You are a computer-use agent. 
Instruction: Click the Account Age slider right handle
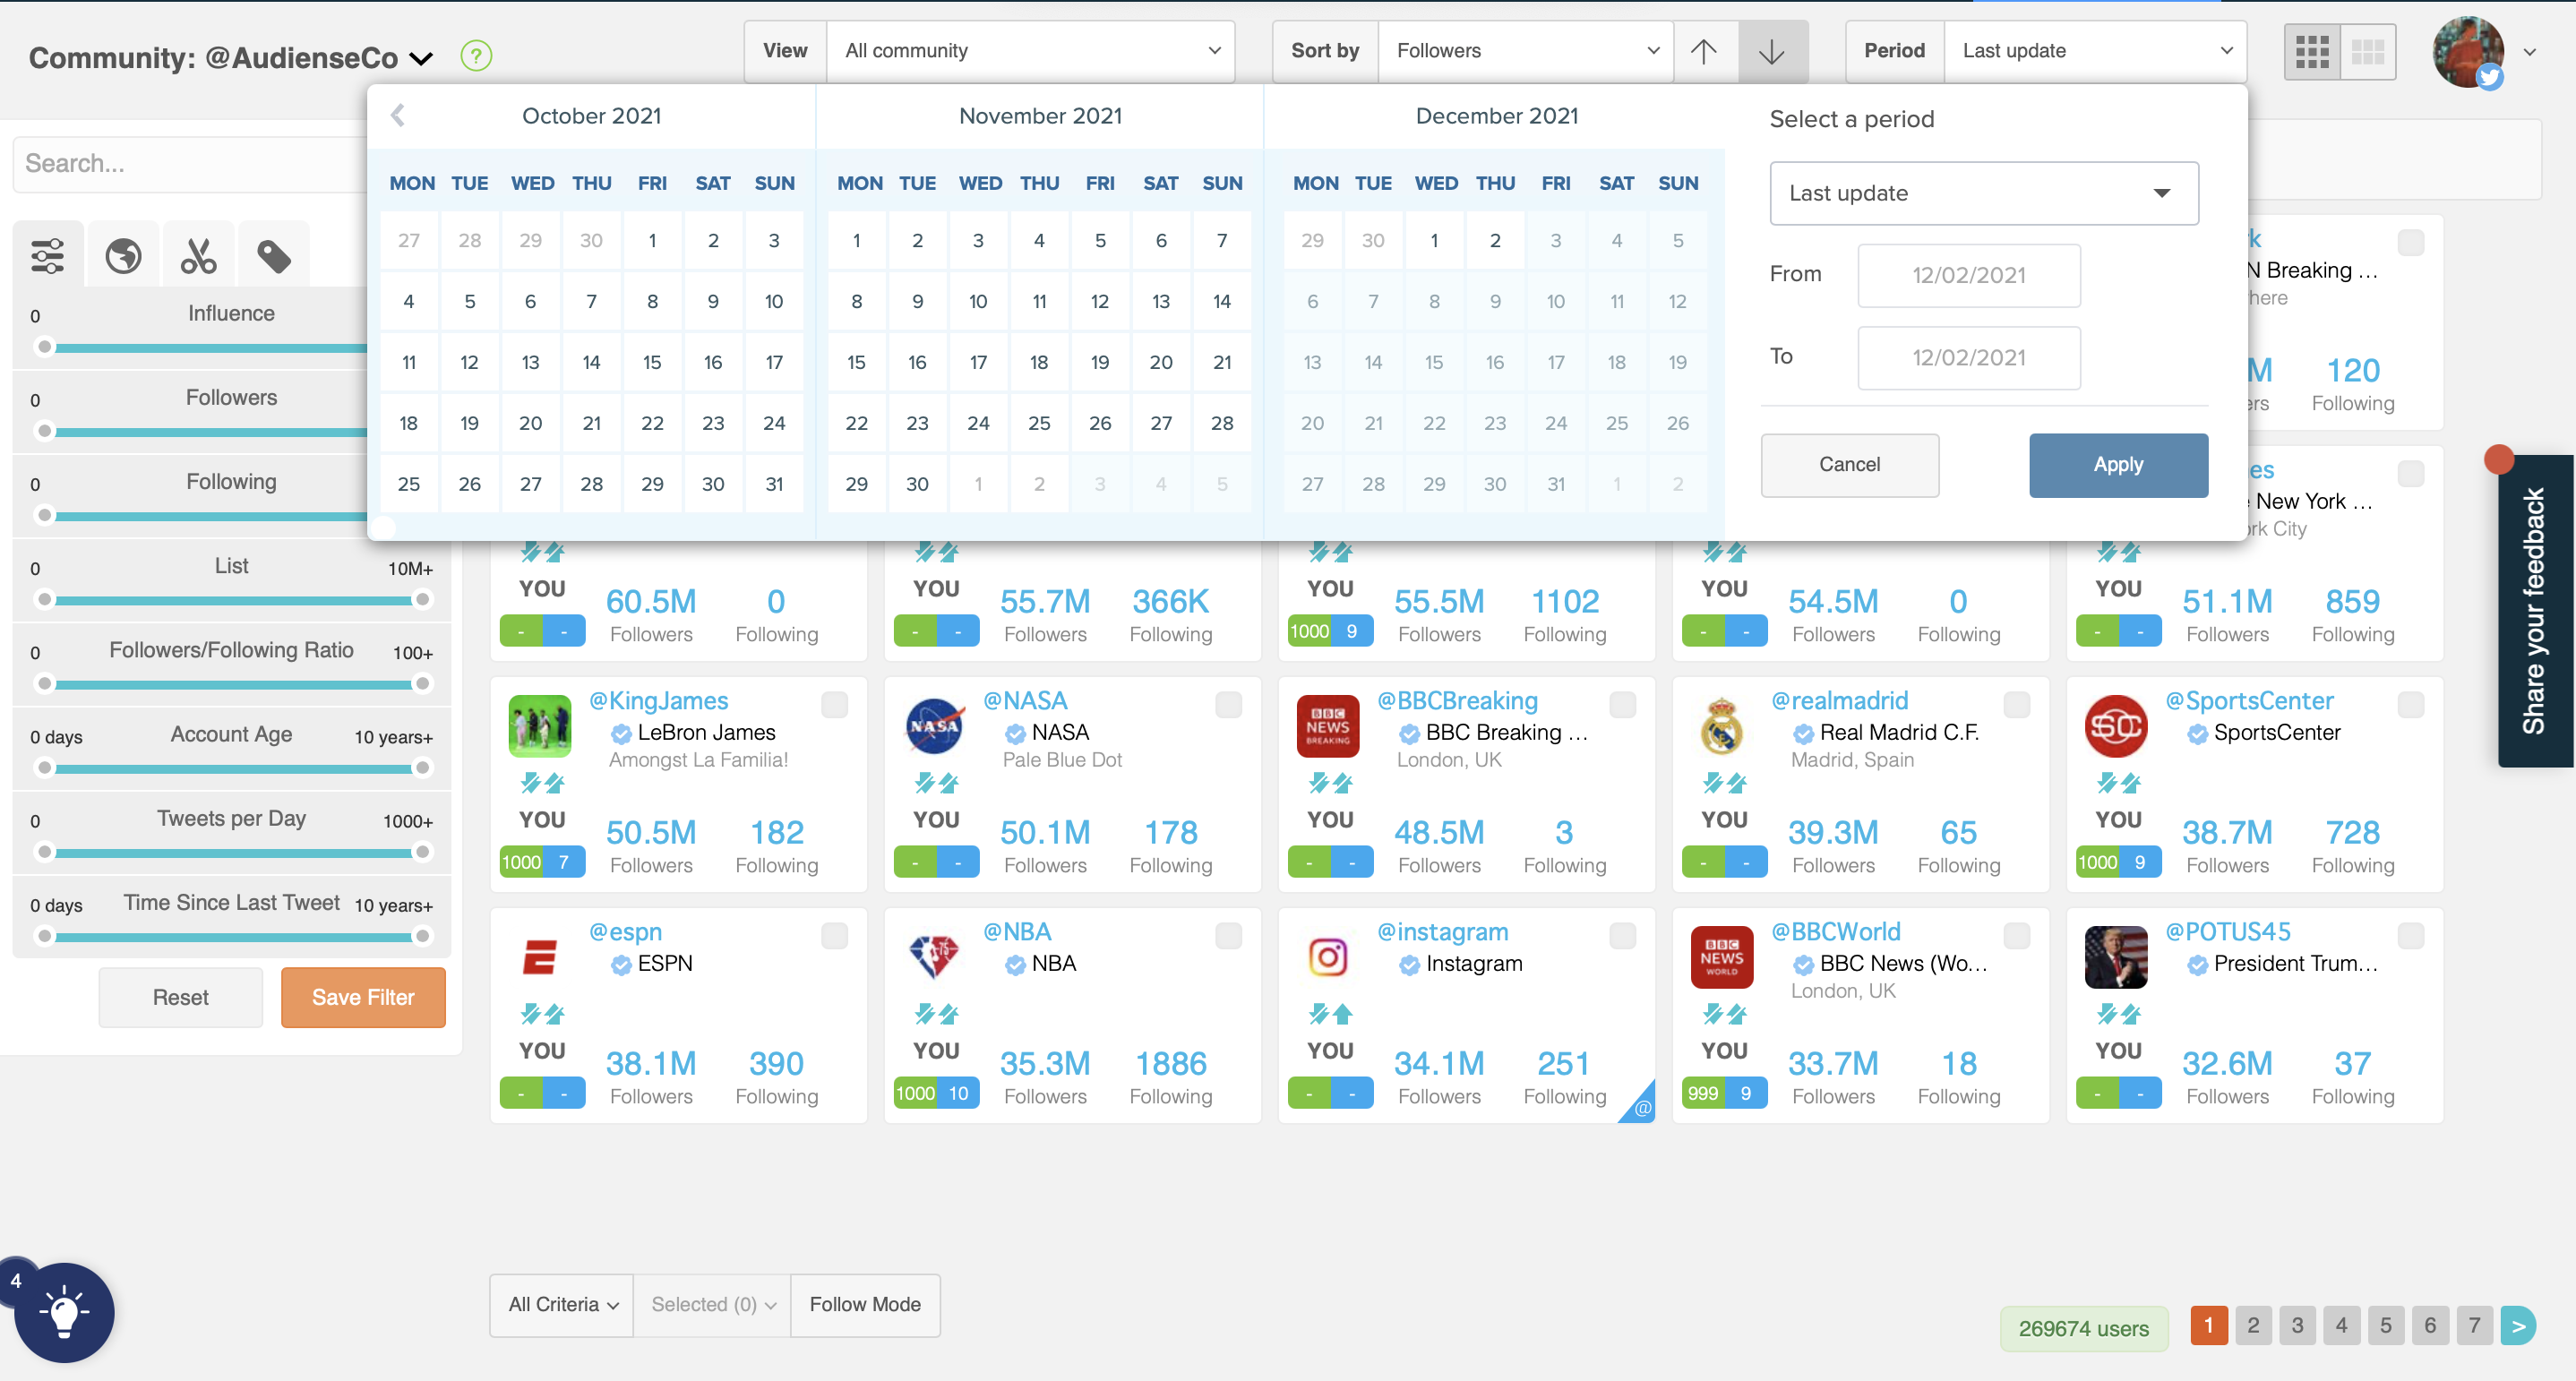pyautogui.click(x=422, y=768)
